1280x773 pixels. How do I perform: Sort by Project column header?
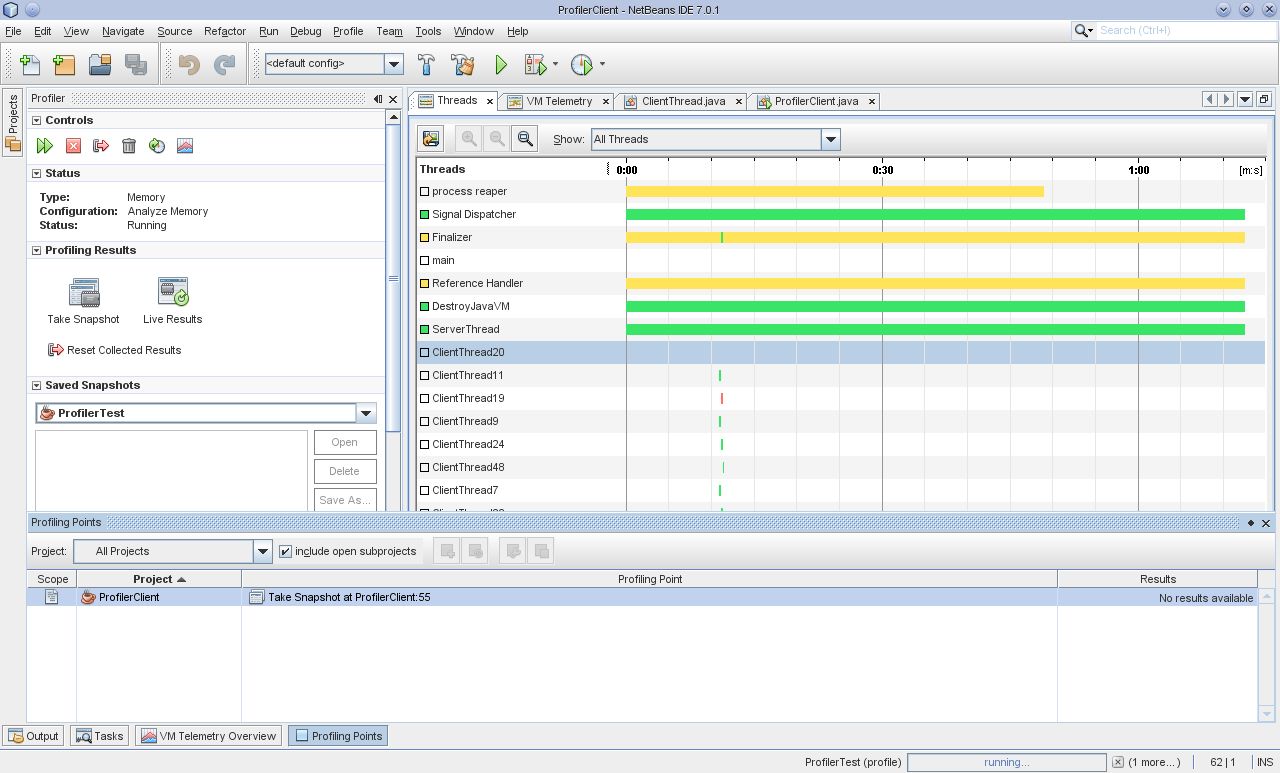159,579
